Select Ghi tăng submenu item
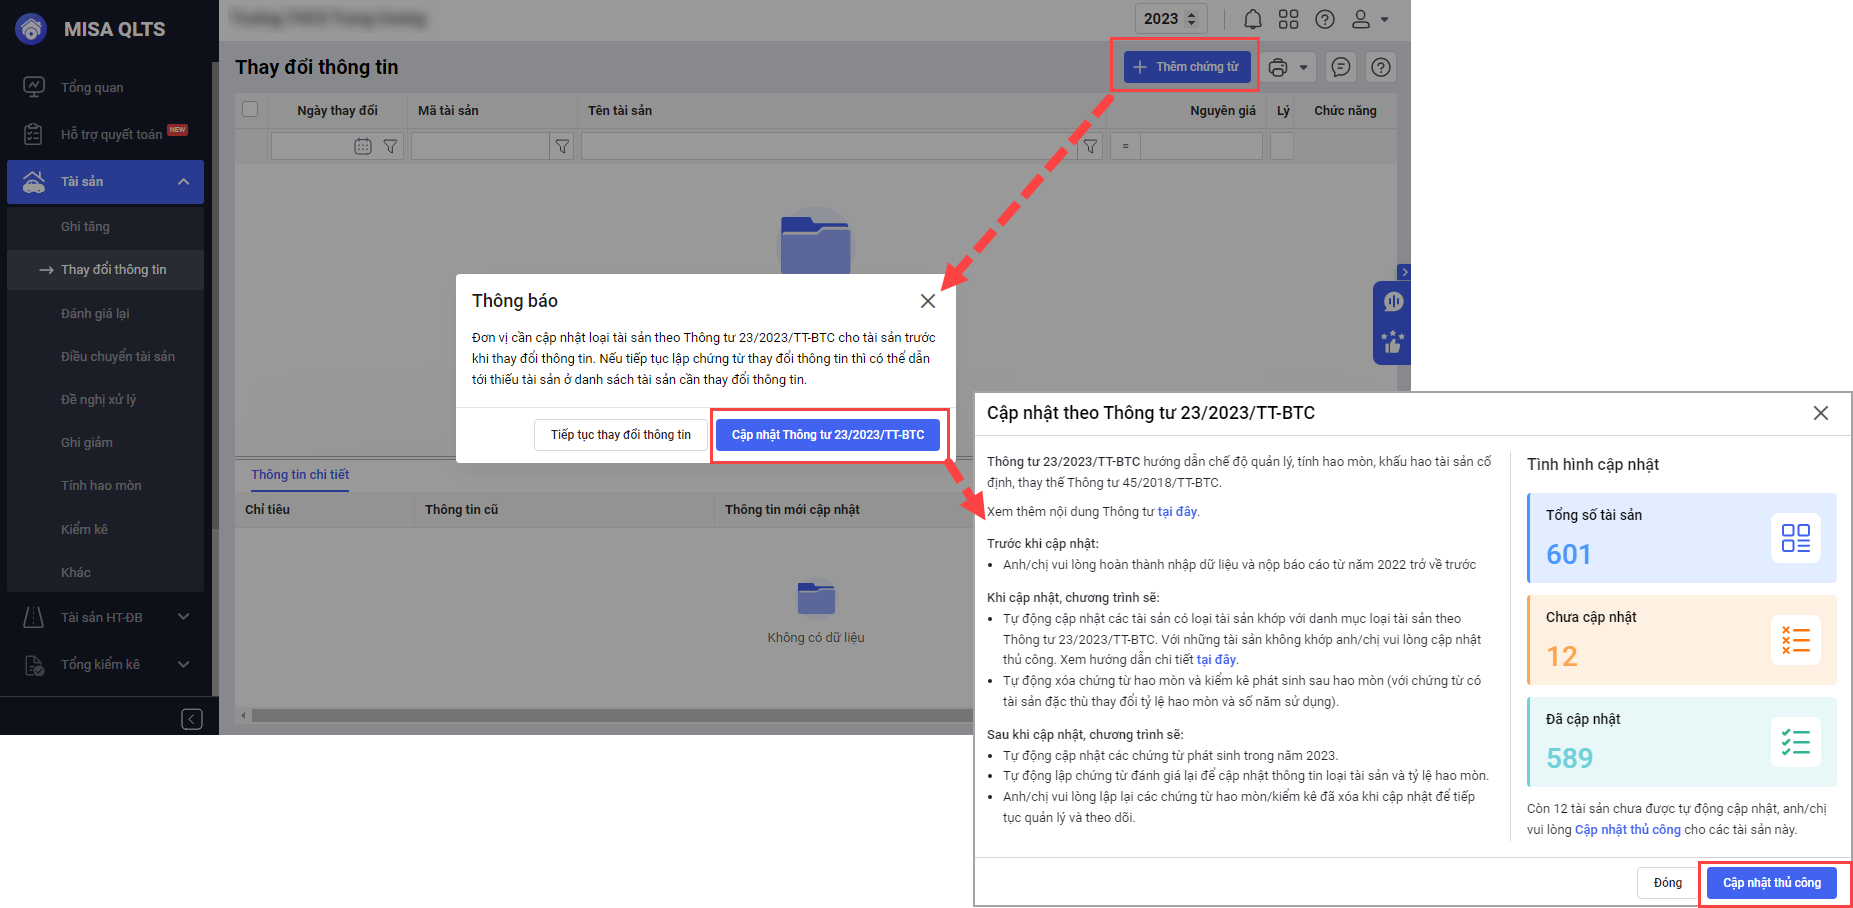The image size is (1853, 908). pyautogui.click(x=85, y=227)
